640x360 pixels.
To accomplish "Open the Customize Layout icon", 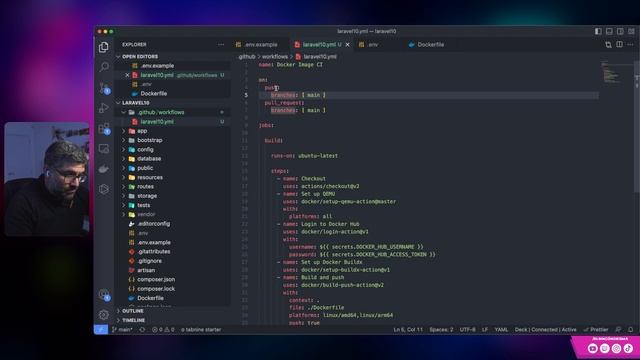I will [x=631, y=31].
